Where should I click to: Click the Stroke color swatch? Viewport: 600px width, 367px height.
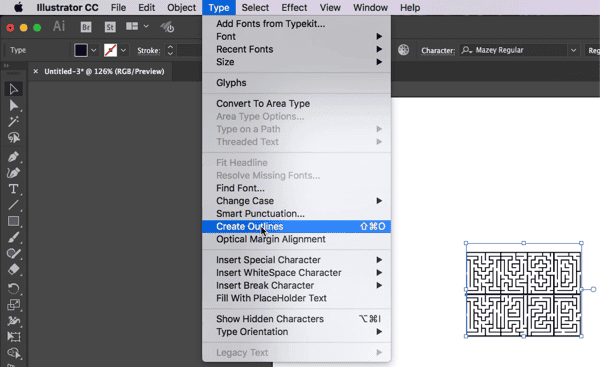111,50
